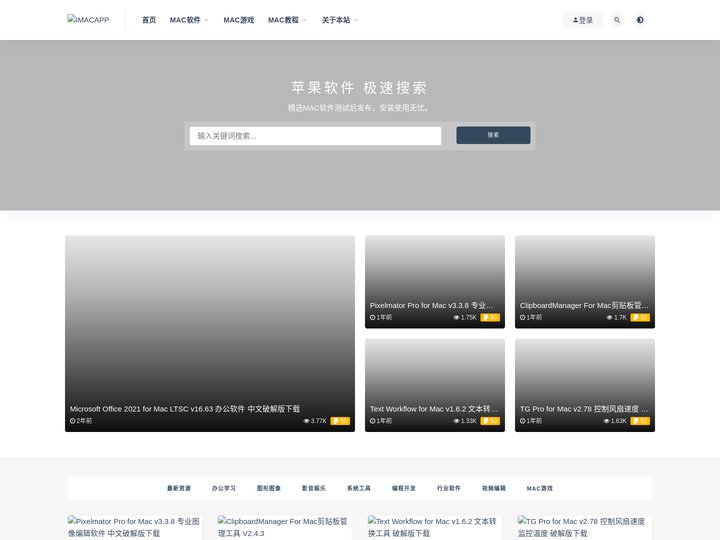Click the eye icon beside 1.7K views
The image size is (720, 540).
coord(609,317)
